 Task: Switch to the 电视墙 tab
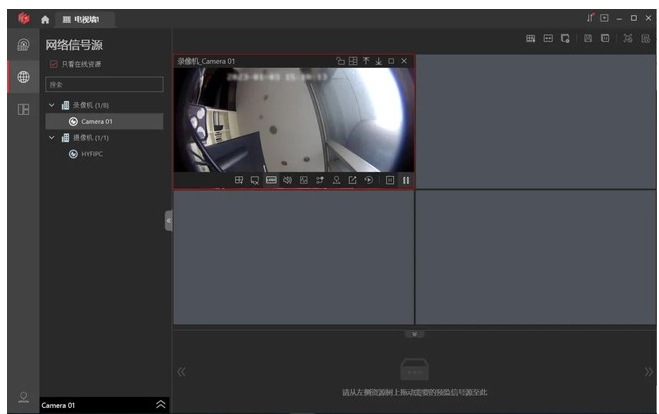click(82, 19)
